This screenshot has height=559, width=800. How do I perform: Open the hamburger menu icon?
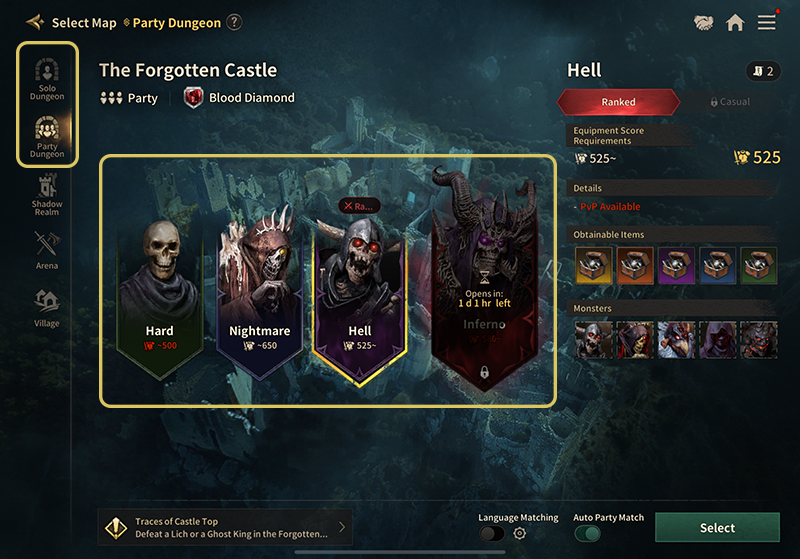(766, 22)
